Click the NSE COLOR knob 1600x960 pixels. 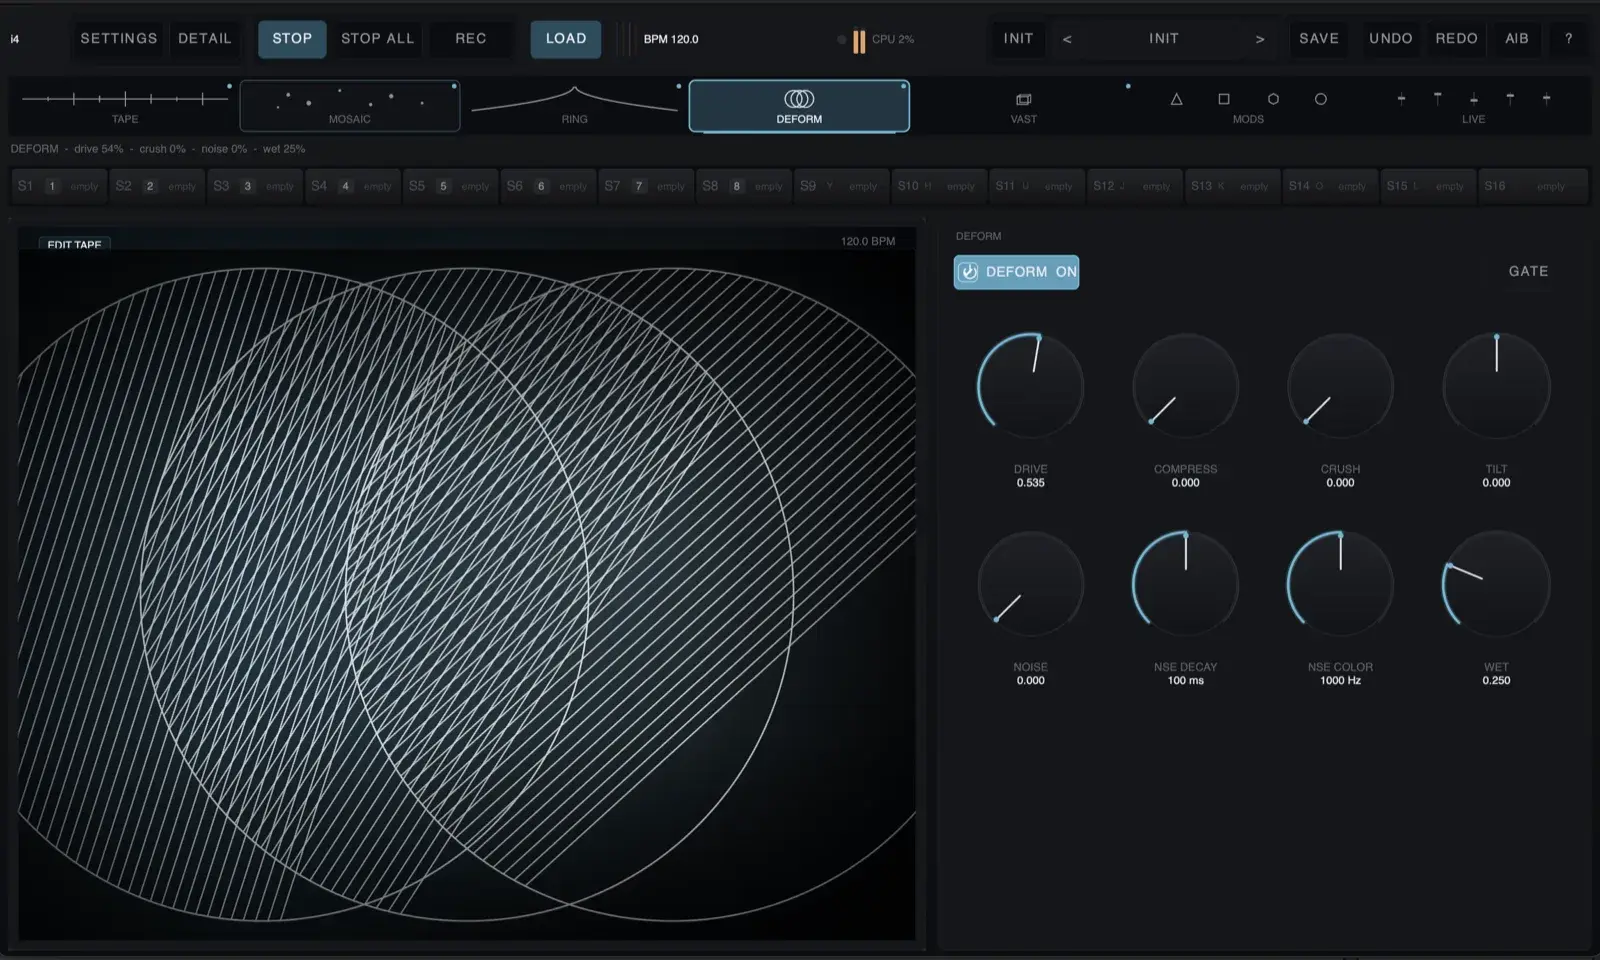[x=1340, y=584]
